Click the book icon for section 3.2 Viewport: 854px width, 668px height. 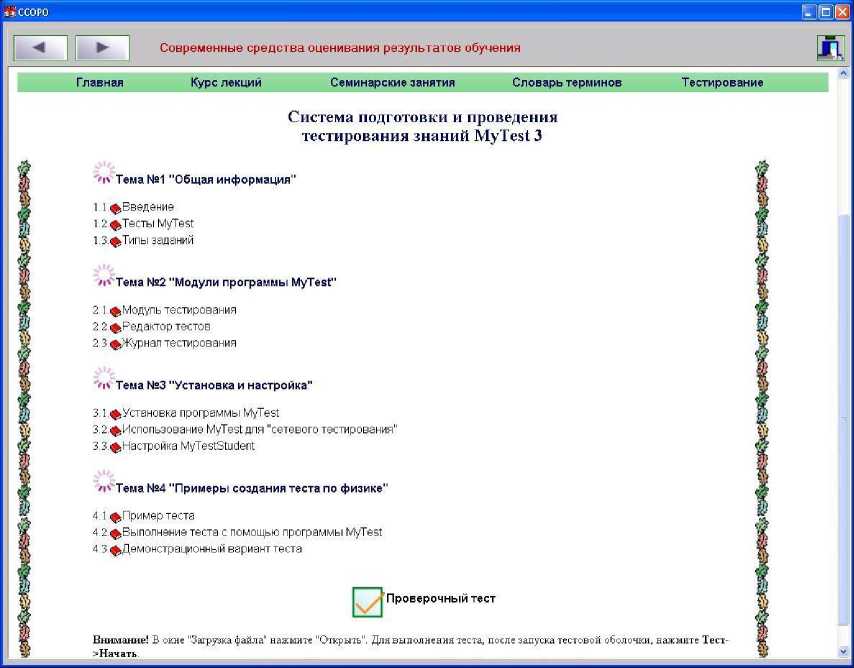click(x=115, y=431)
